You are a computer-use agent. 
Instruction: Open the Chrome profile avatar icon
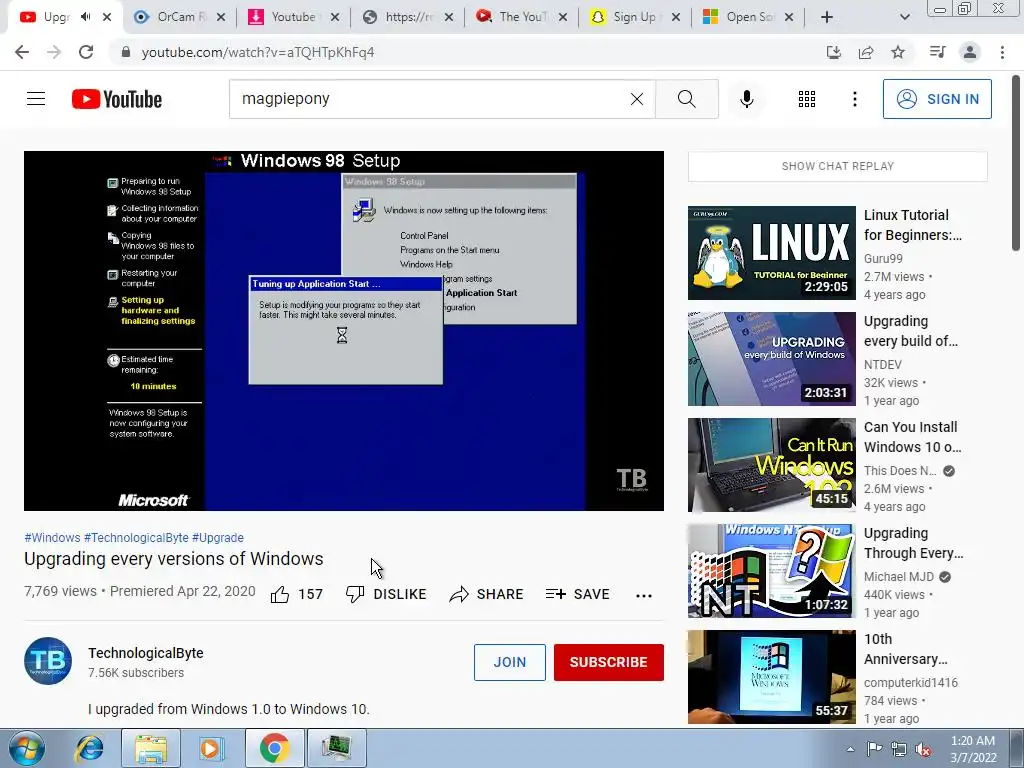pos(970,52)
